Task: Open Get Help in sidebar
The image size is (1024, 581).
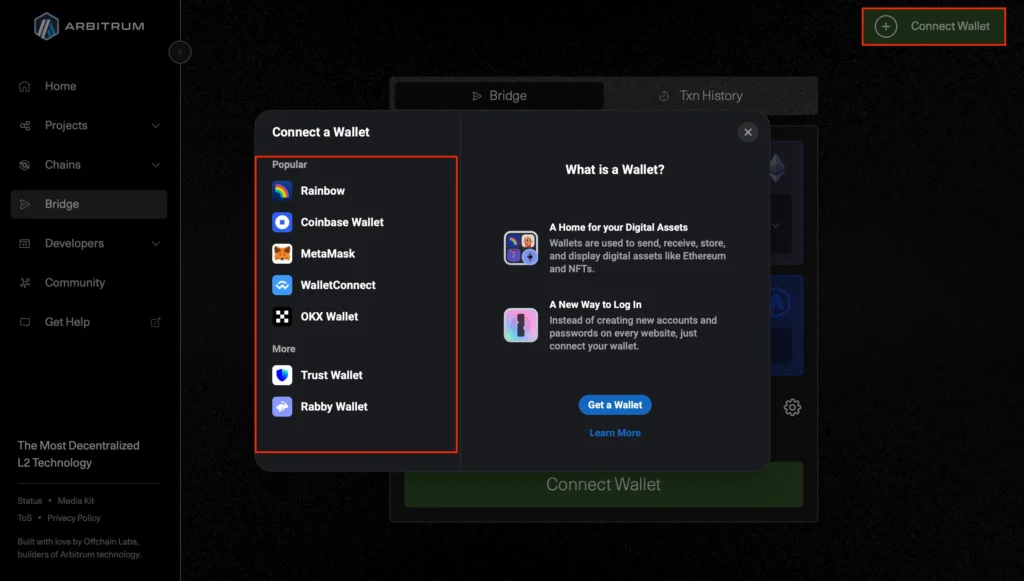Action: pyautogui.click(x=89, y=322)
